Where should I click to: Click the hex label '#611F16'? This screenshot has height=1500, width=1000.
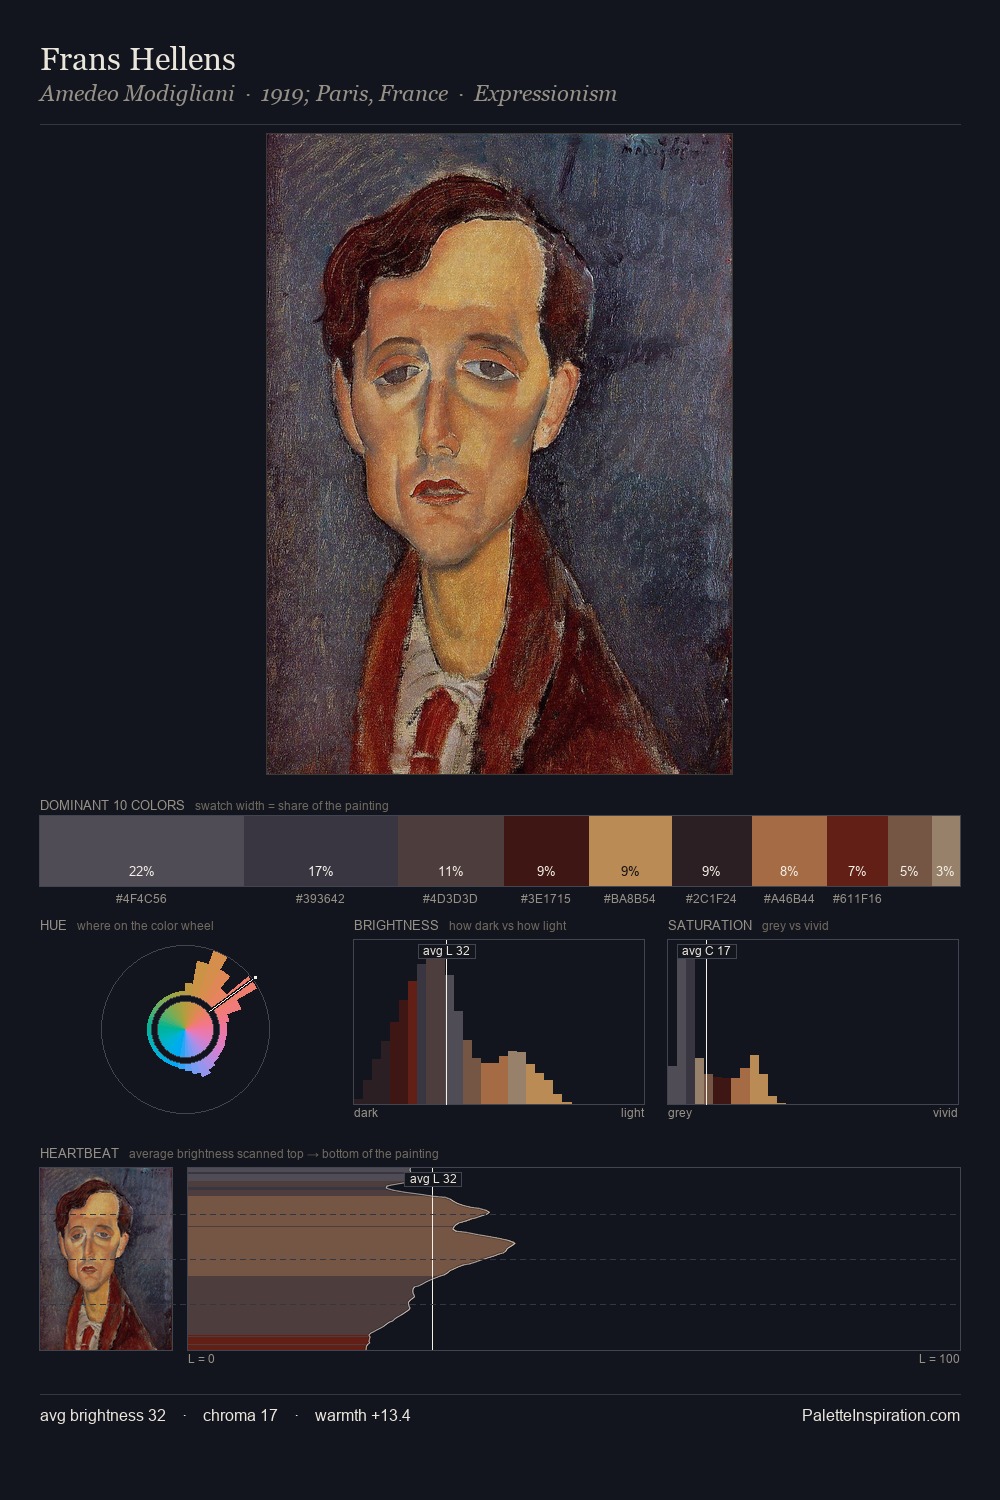point(857,898)
